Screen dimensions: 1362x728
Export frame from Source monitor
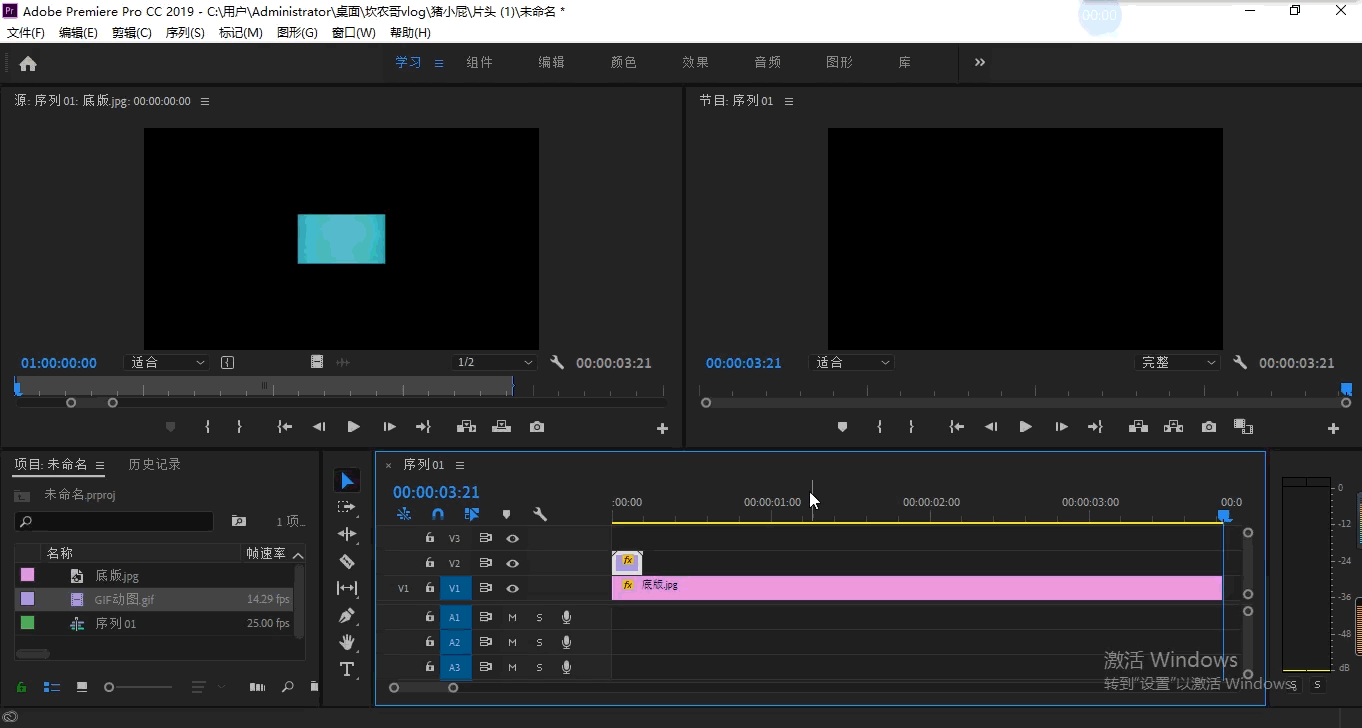tap(537, 427)
